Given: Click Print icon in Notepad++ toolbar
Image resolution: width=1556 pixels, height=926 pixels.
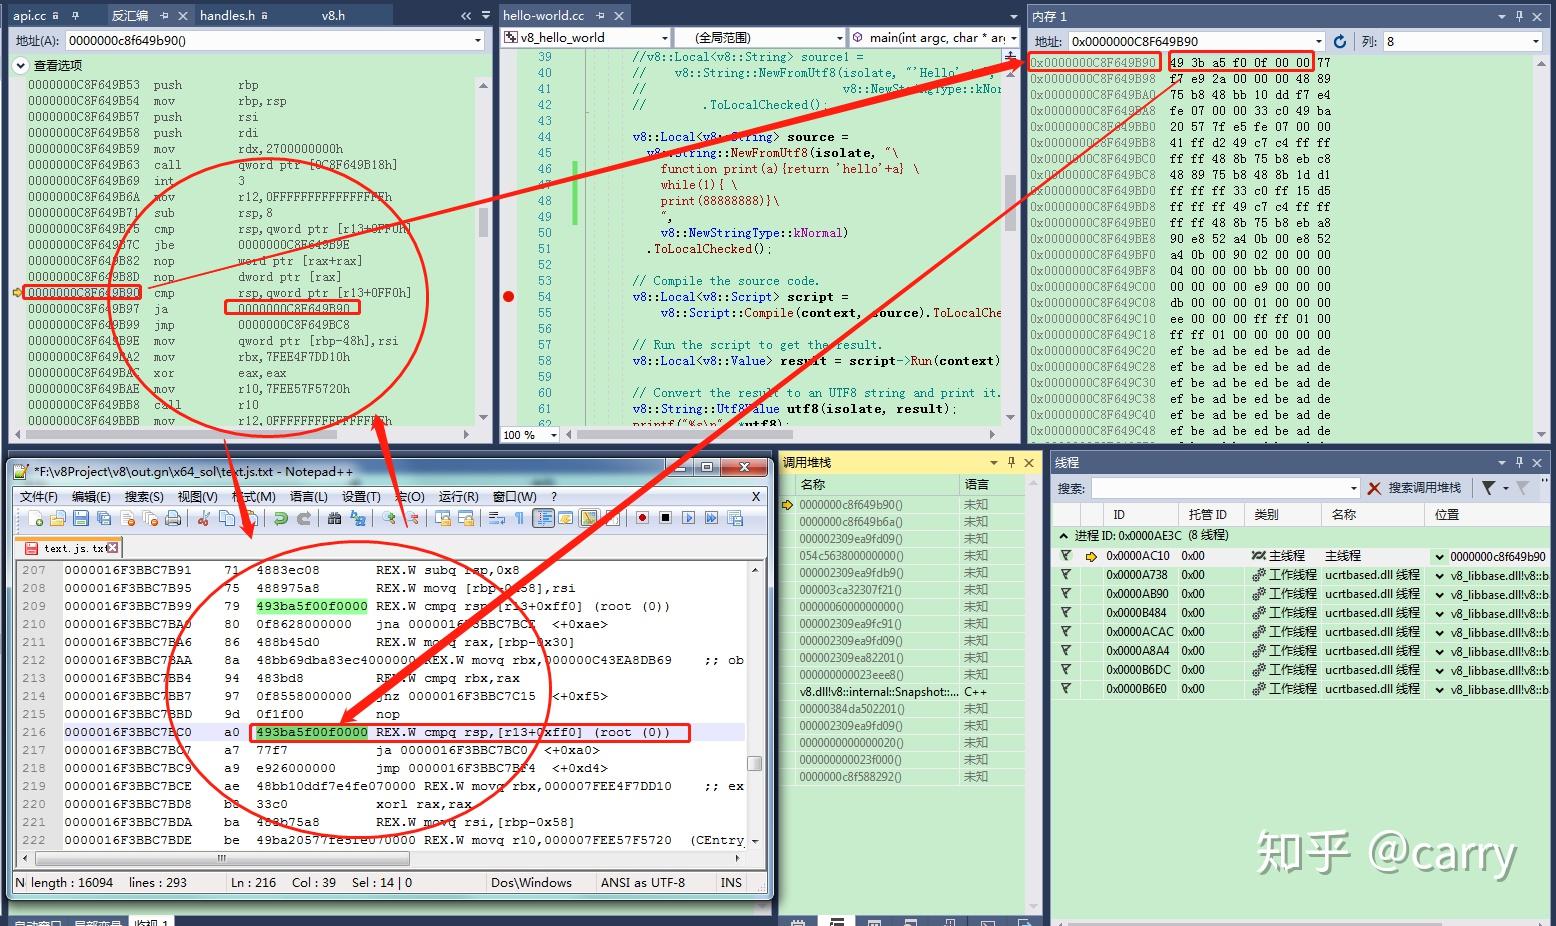Looking at the screenshot, I should click(x=173, y=518).
